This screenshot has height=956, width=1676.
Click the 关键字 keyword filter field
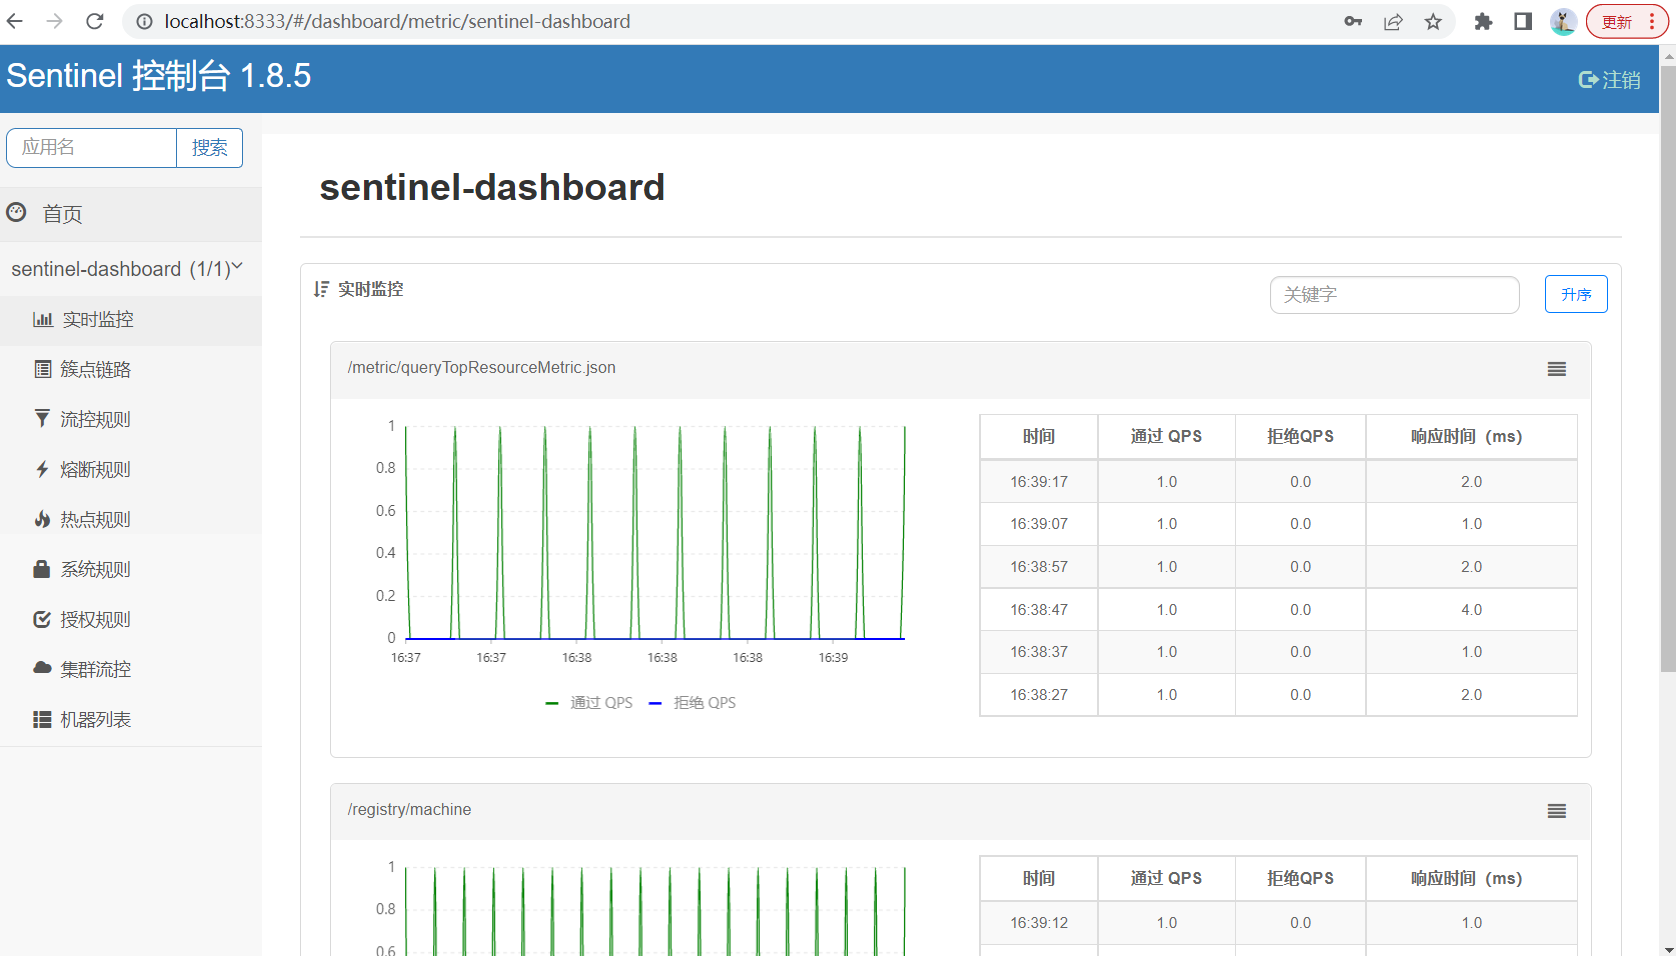1394,295
